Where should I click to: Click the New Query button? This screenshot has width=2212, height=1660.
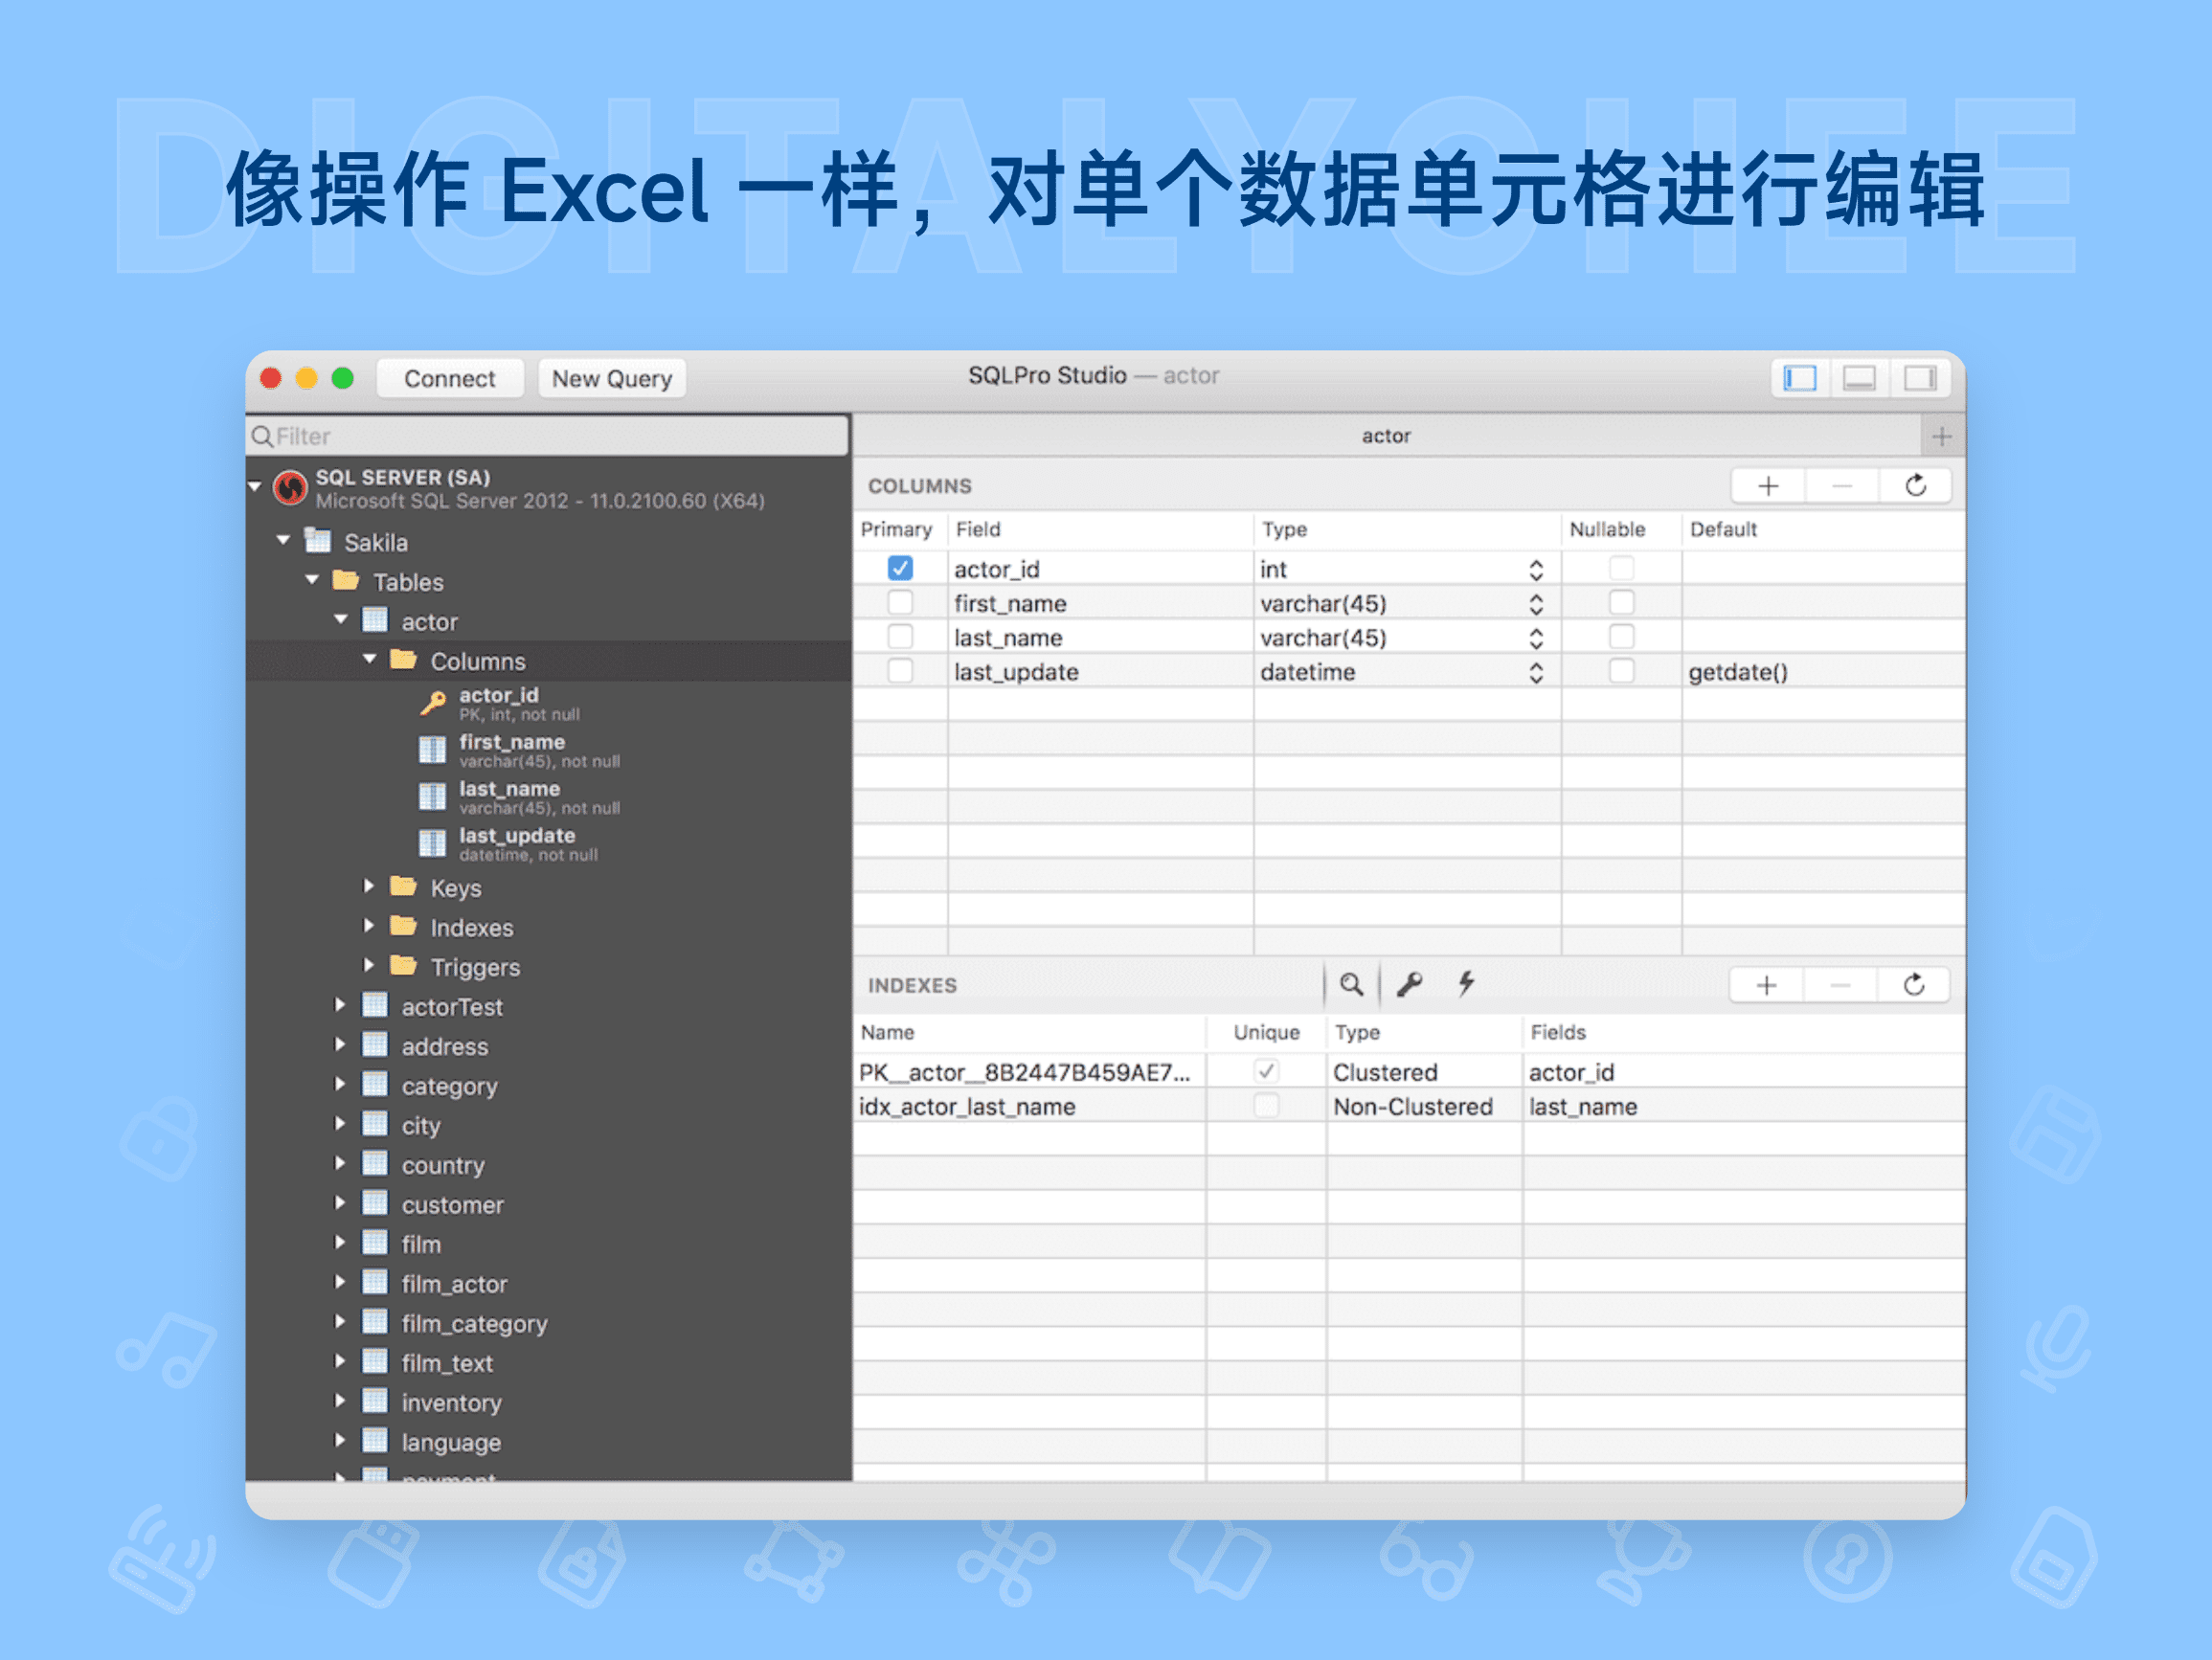pyautogui.click(x=611, y=378)
